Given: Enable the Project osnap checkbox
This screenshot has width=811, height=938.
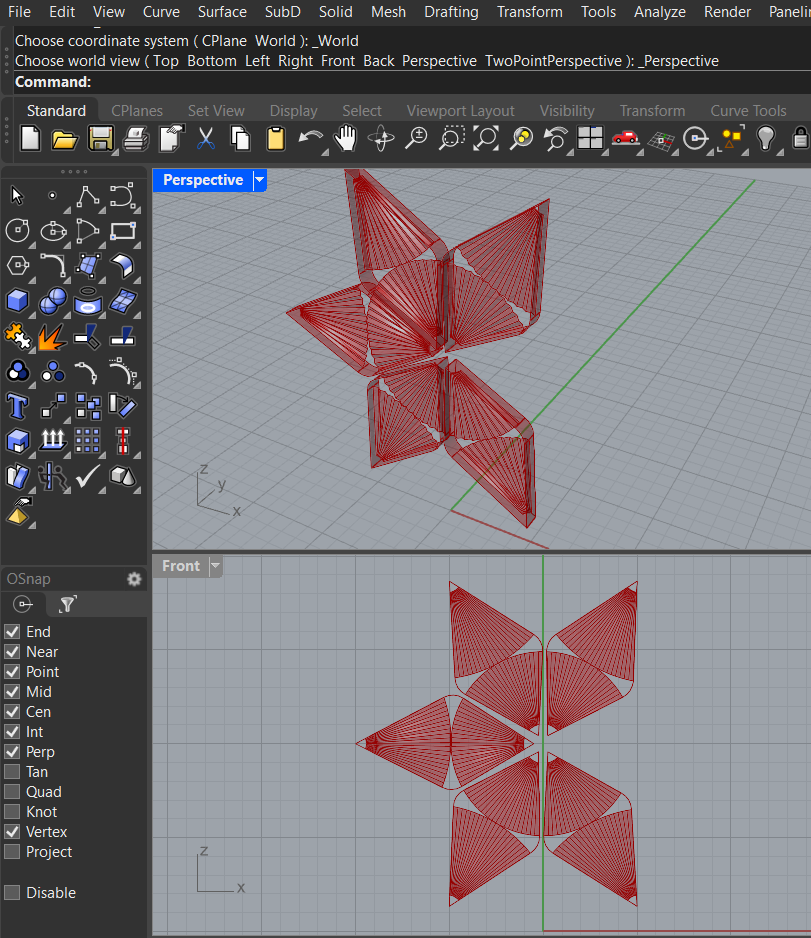Looking at the screenshot, I should 12,852.
